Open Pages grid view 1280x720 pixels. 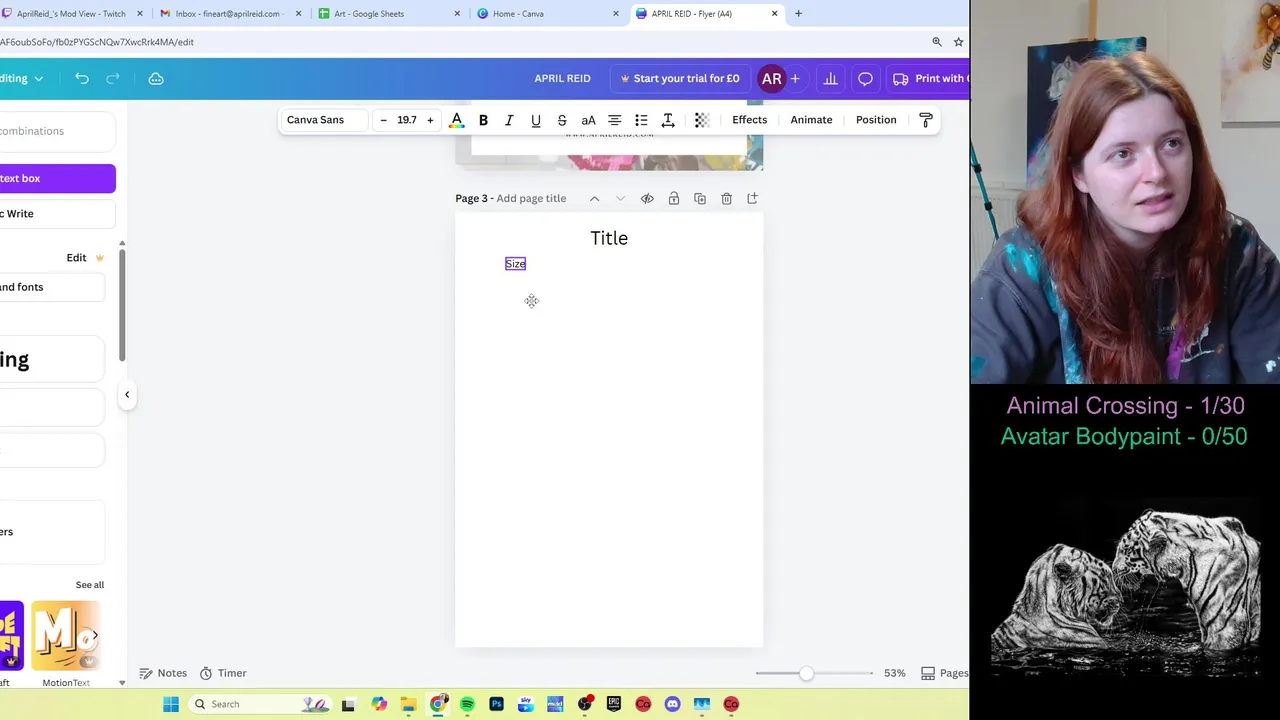point(944,673)
